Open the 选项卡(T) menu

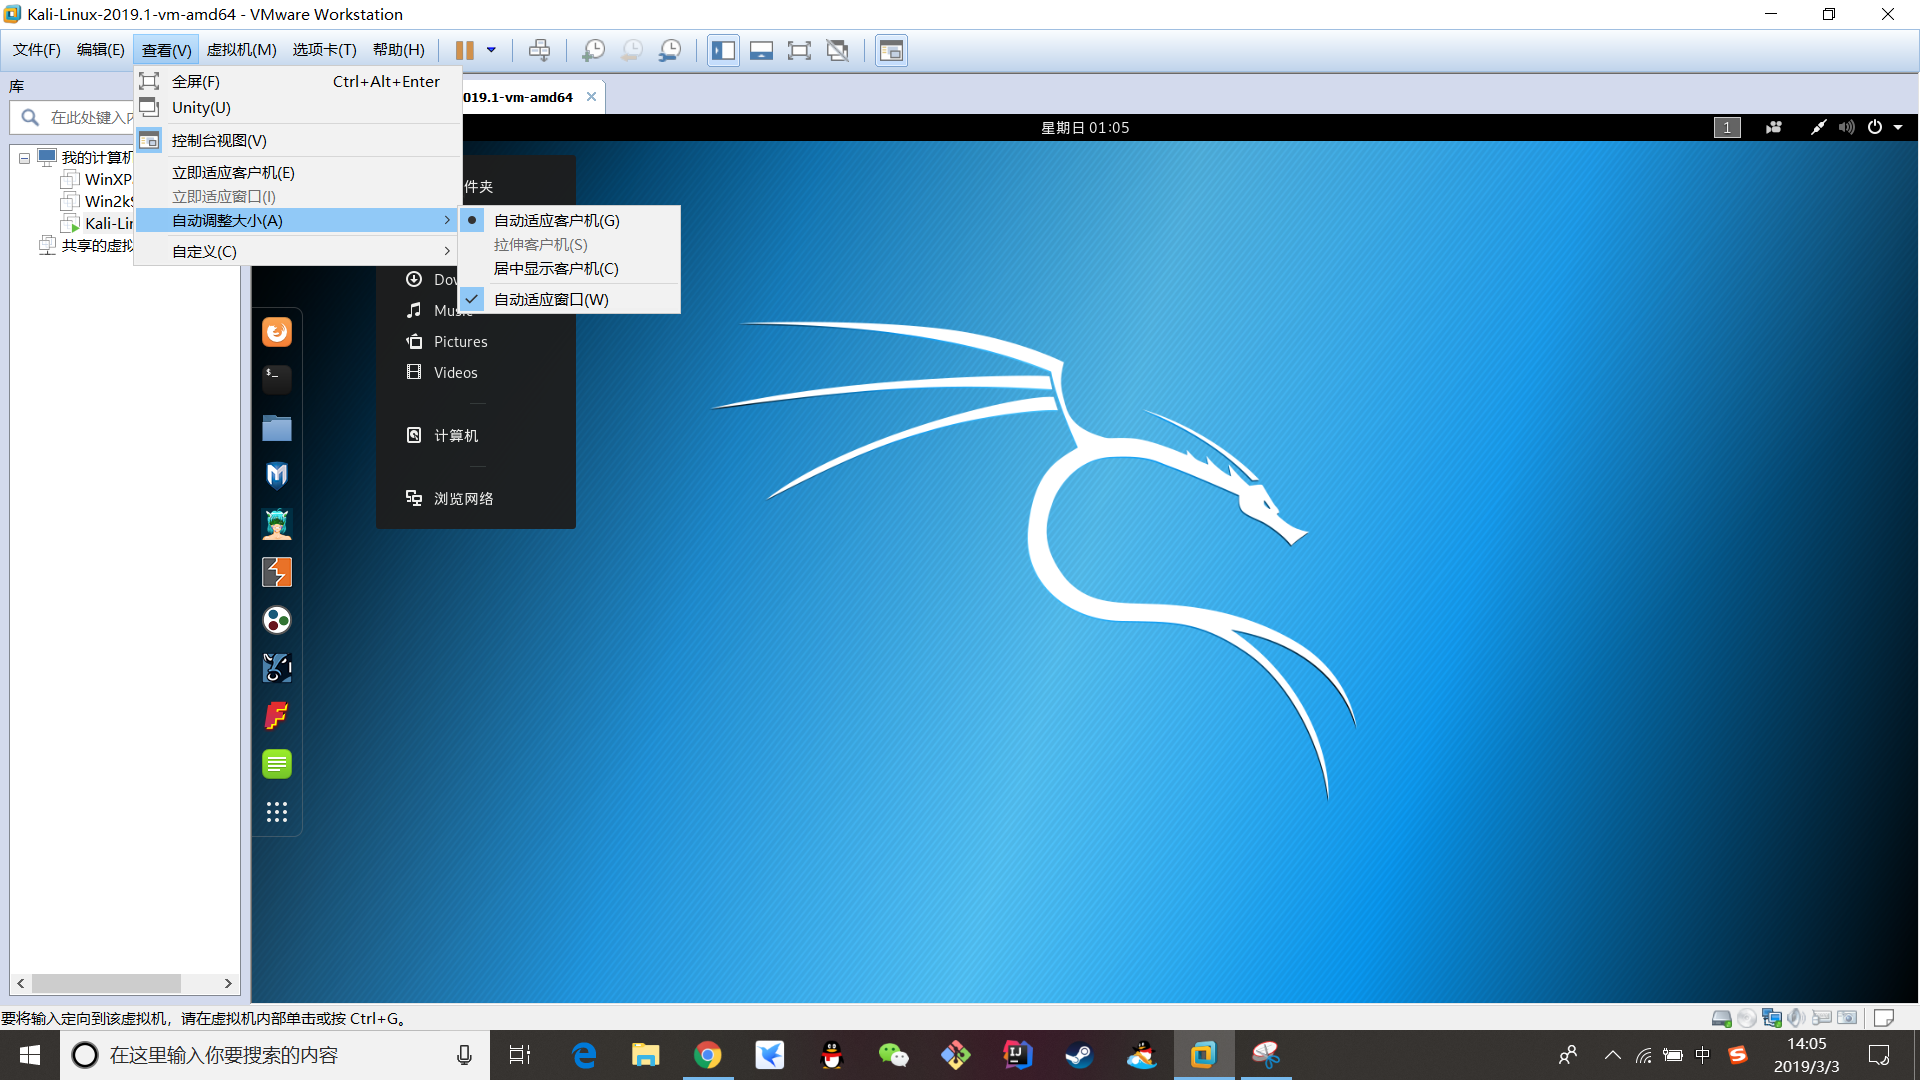[x=324, y=50]
